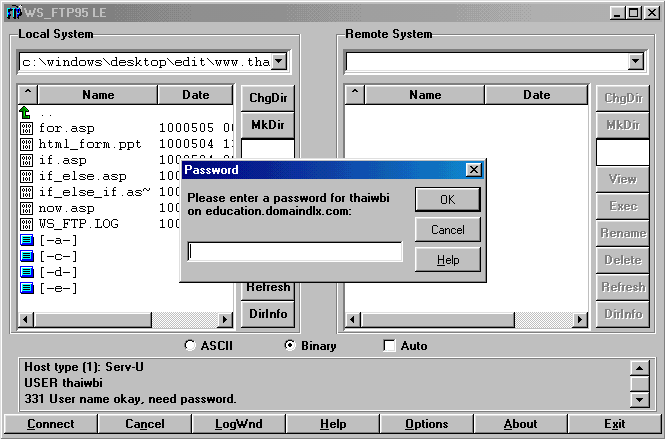The height and width of the screenshot is (439, 665).
Task: Click Cancel in the Password dialog
Action: 447,229
